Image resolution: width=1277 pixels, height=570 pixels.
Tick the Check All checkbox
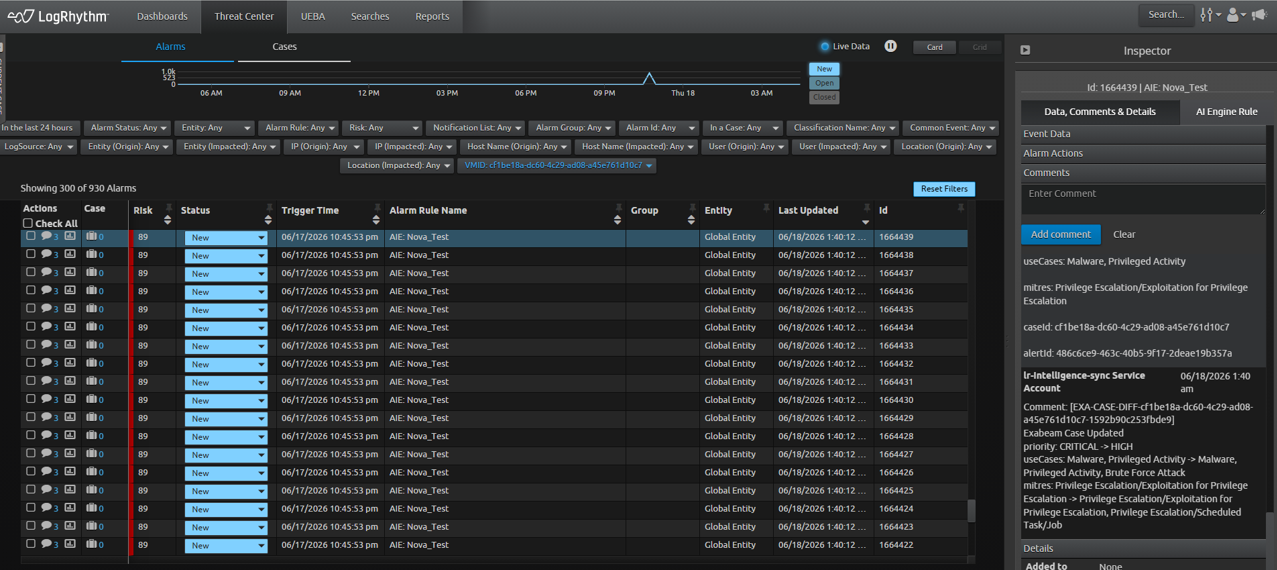pos(28,223)
